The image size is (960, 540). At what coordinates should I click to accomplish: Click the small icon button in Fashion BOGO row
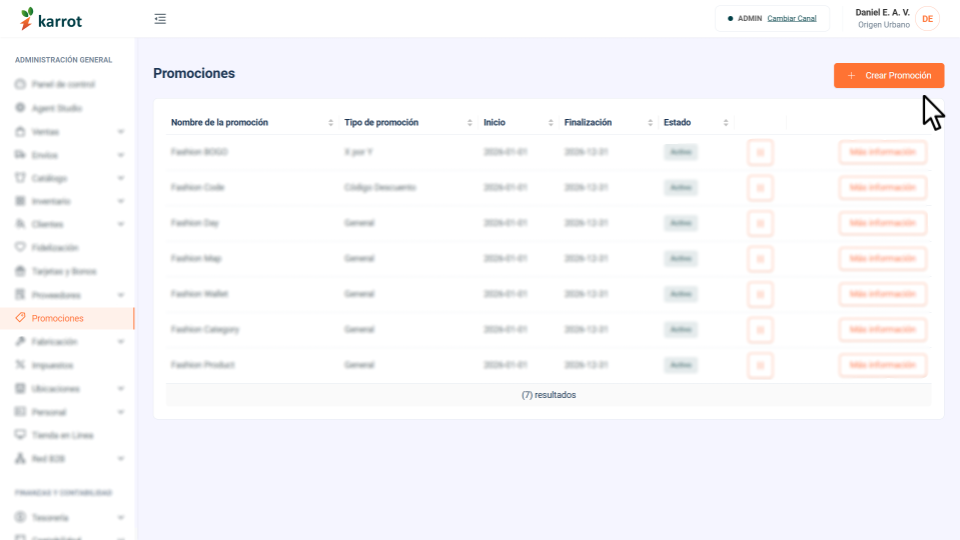[x=760, y=152]
